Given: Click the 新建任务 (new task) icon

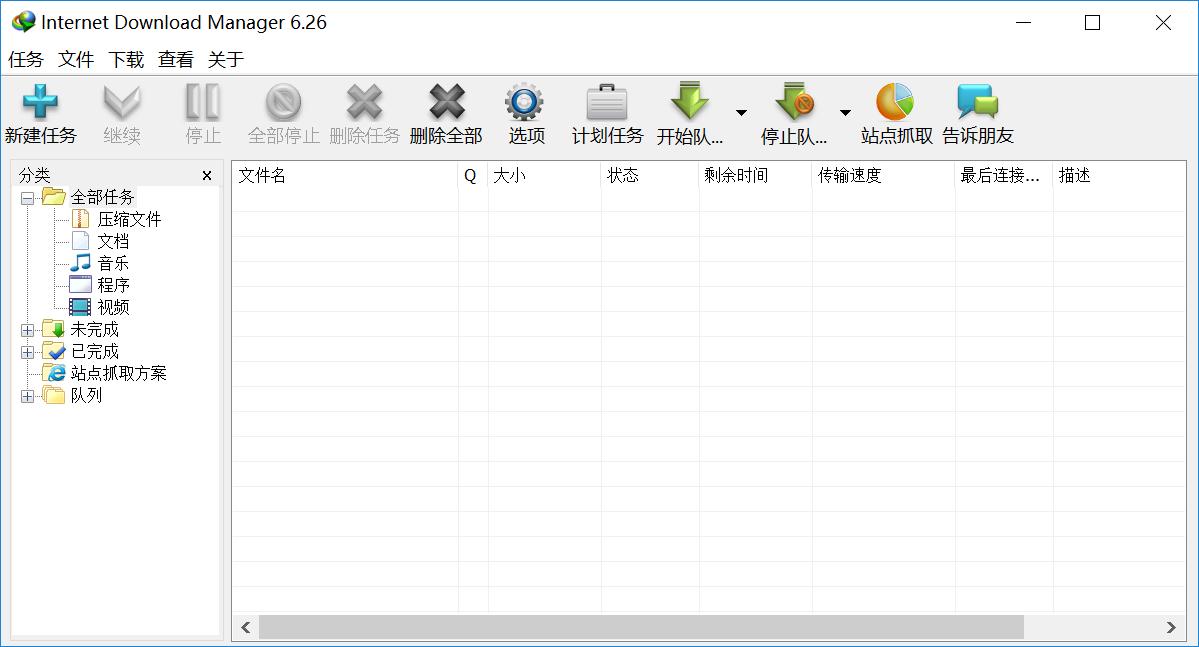Looking at the screenshot, I should tap(40, 103).
